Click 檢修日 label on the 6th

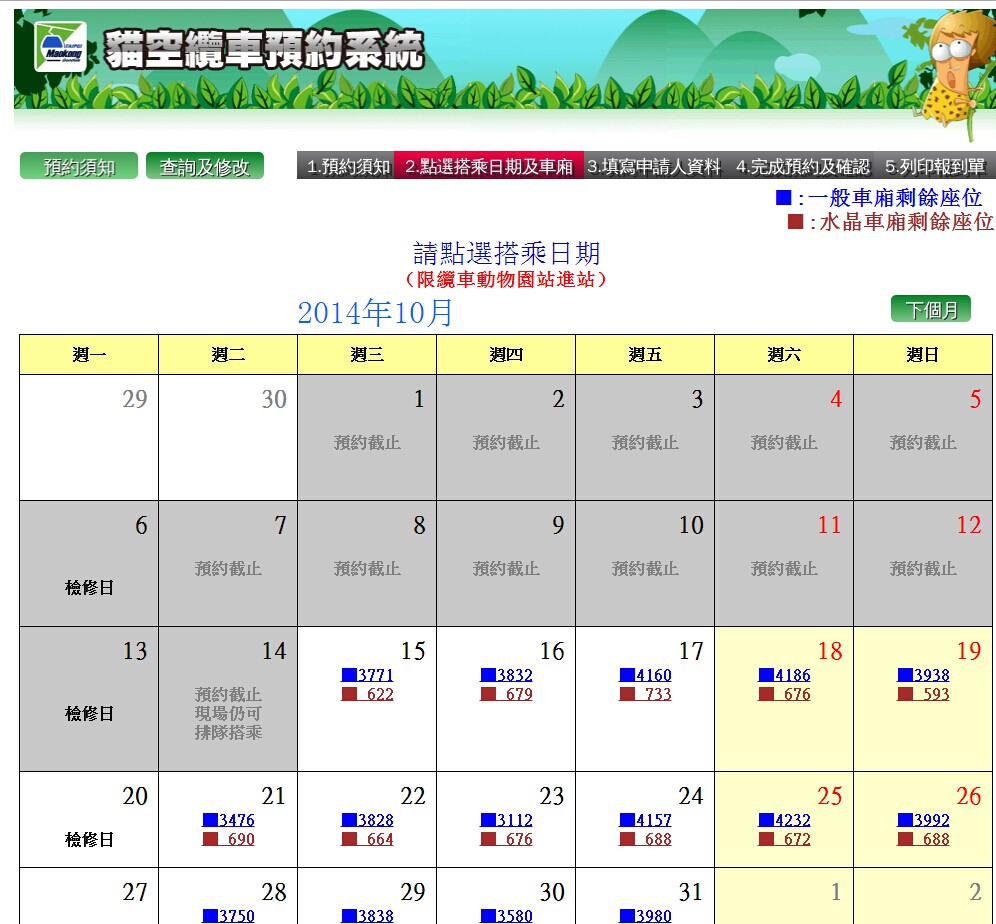point(89,587)
